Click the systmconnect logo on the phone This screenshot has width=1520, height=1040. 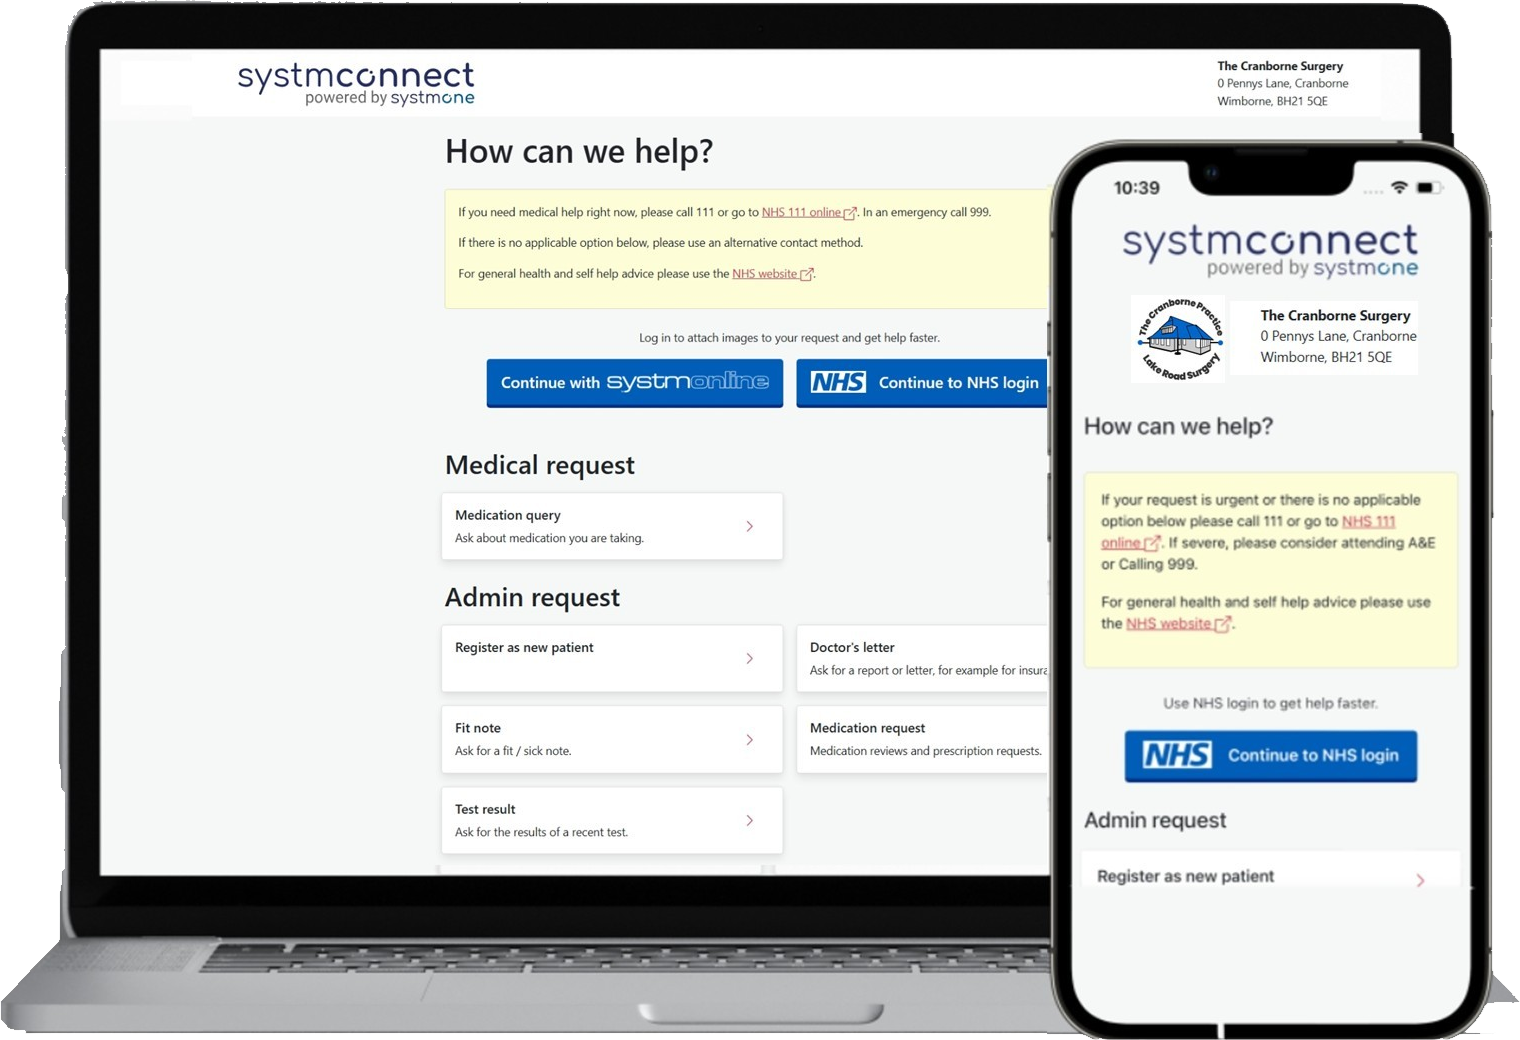point(1270,250)
